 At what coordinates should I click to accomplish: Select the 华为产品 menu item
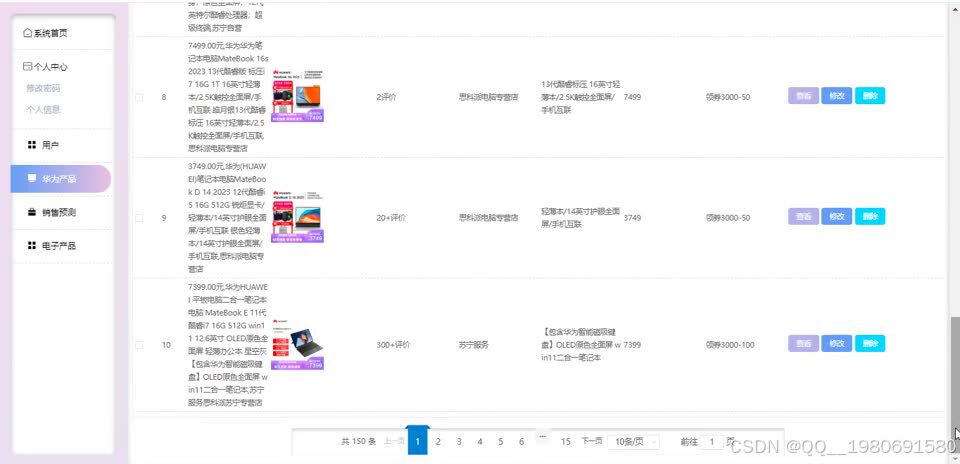(61, 179)
